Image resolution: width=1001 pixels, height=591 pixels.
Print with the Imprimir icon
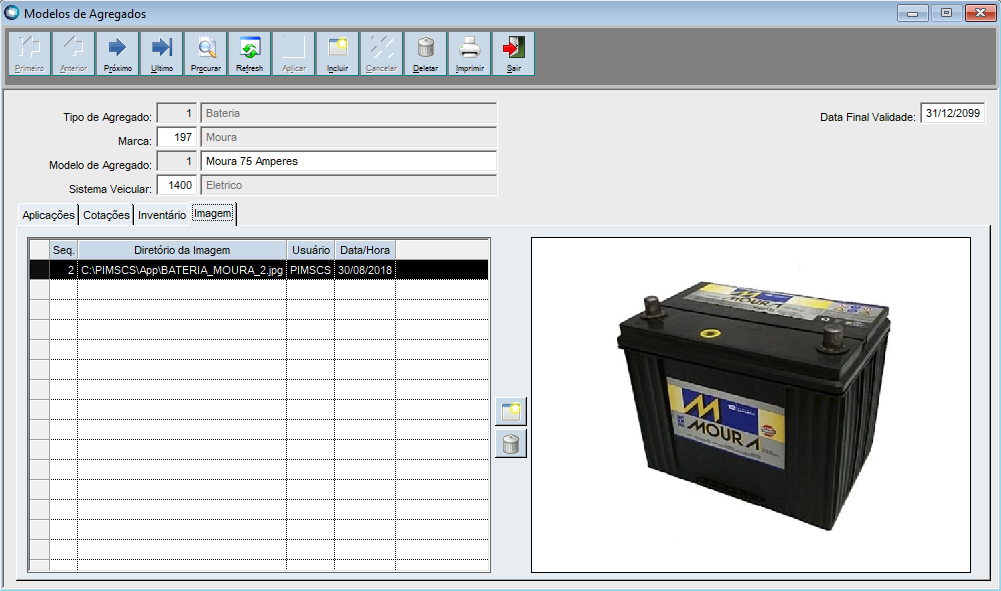[x=470, y=54]
